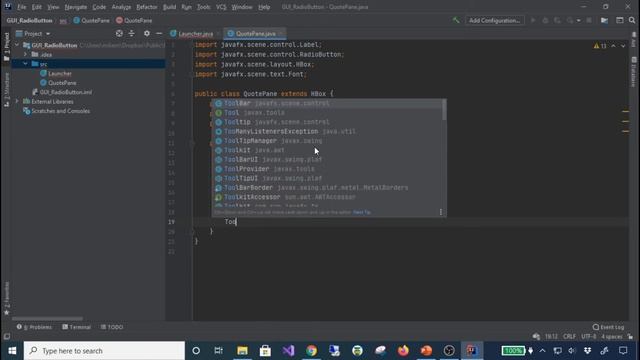Open Chrome from taskbar
Image resolution: width=640 pixels, height=360 pixels.
point(311,351)
